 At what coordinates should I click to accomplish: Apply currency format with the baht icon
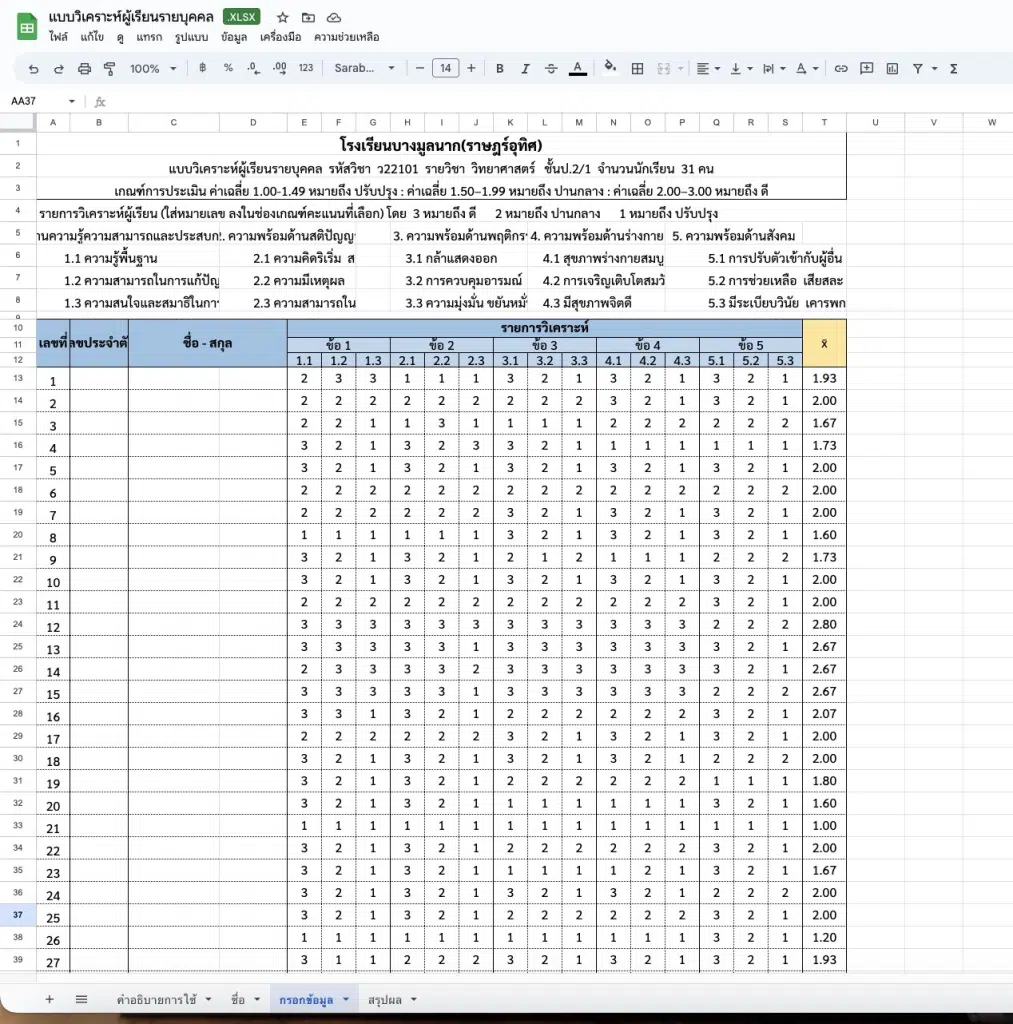tap(202, 68)
